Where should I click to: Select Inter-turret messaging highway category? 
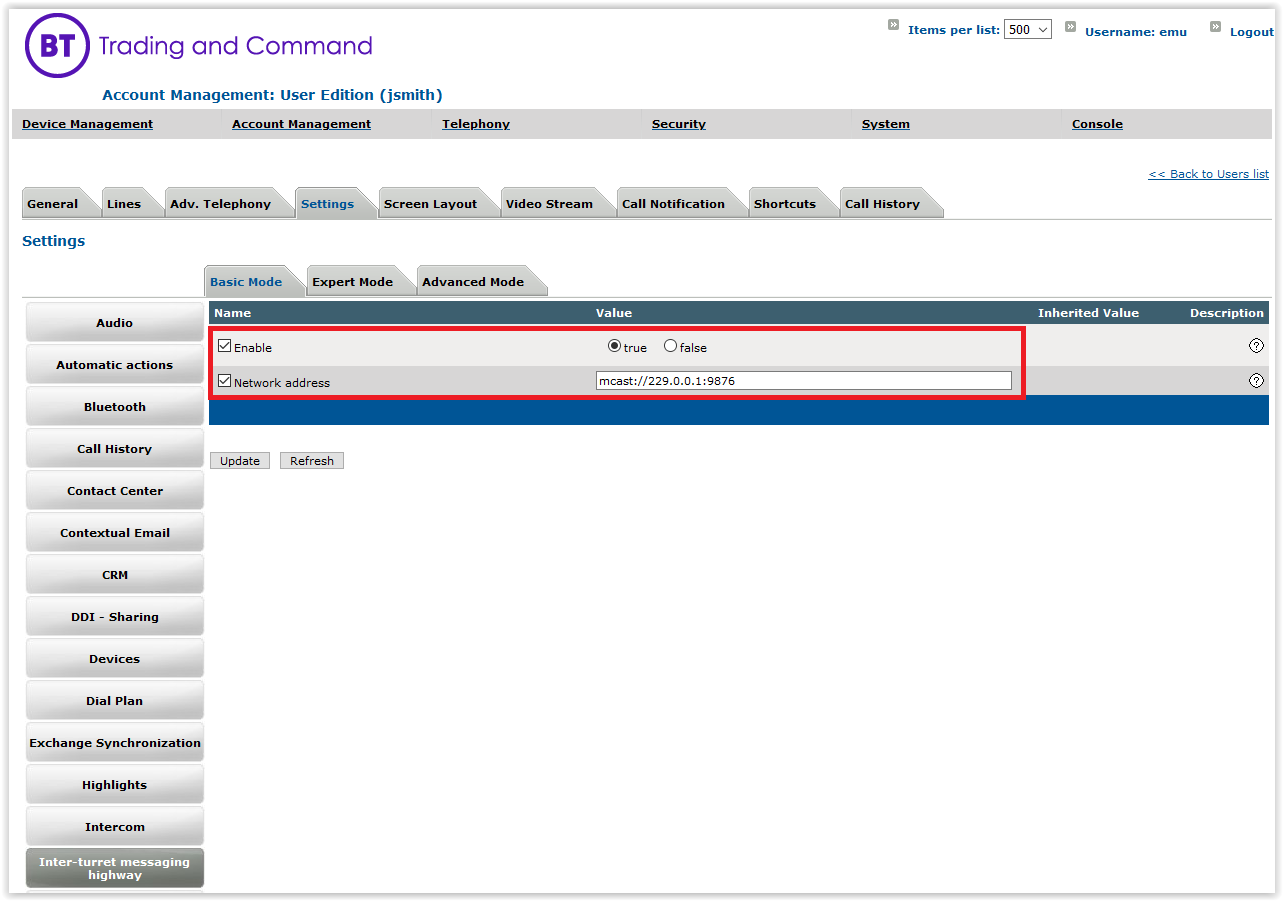click(115, 868)
